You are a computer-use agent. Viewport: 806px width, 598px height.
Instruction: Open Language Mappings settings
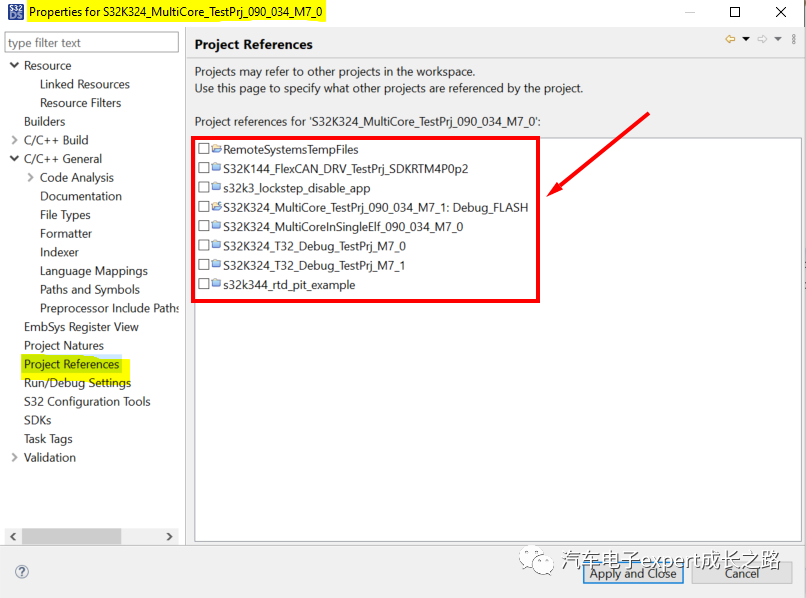94,271
